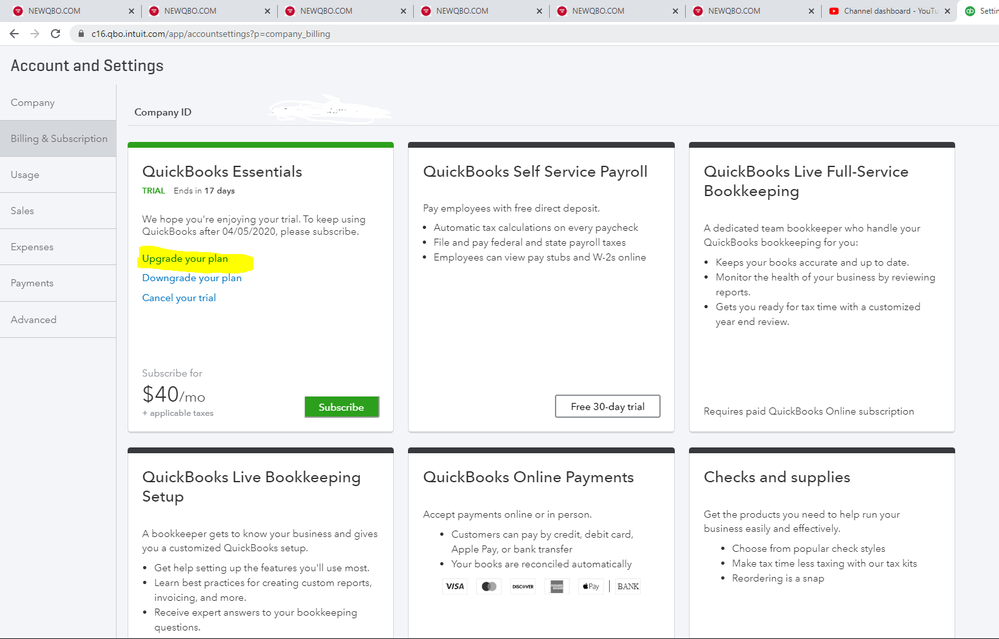Click the QuickBooks Self Service Payroll title
This screenshot has width=999, height=639.
535,171
